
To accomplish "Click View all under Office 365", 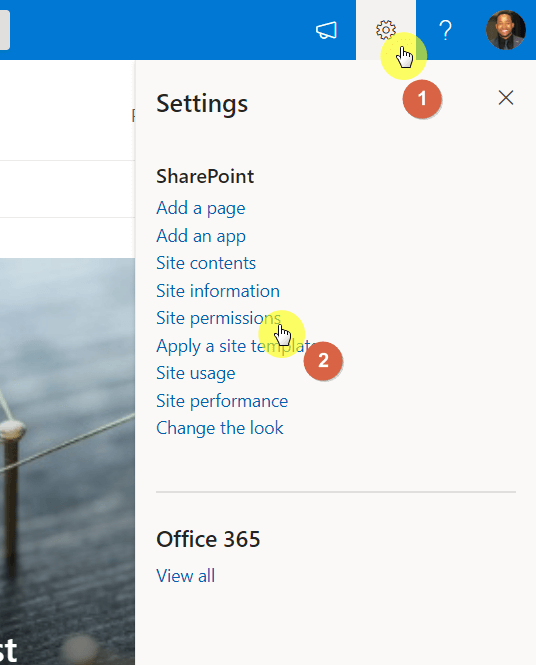I will pos(185,576).
